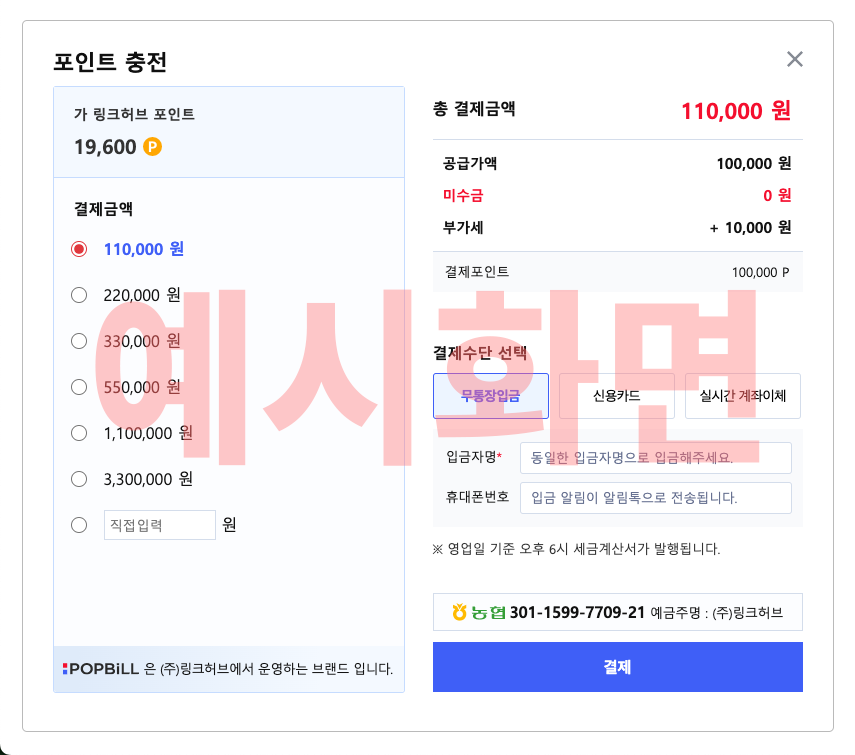Select the 220,000 원 payment amount
This screenshot has height=755, width=855.
point(79,295)
